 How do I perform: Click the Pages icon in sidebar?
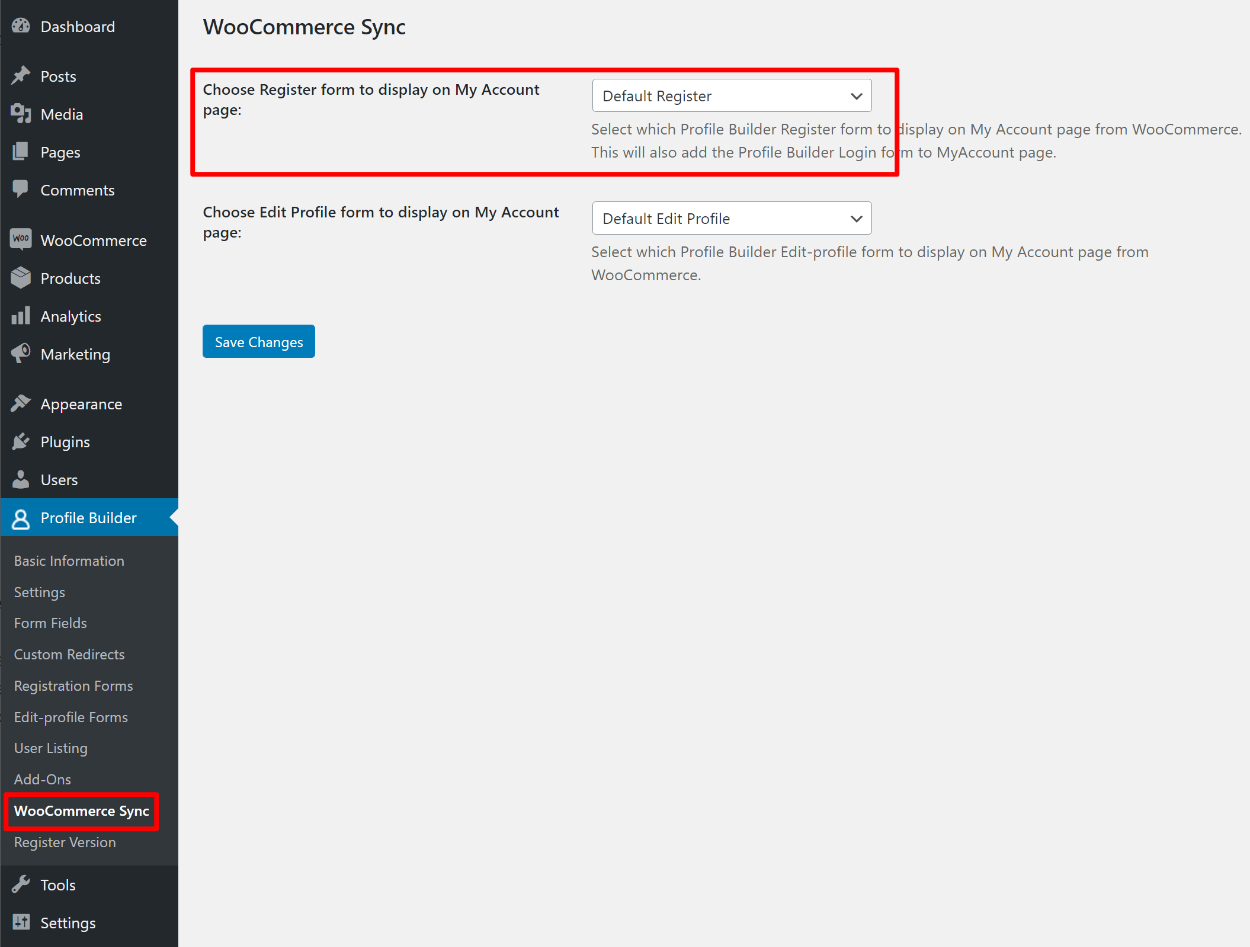click(20, 153)
